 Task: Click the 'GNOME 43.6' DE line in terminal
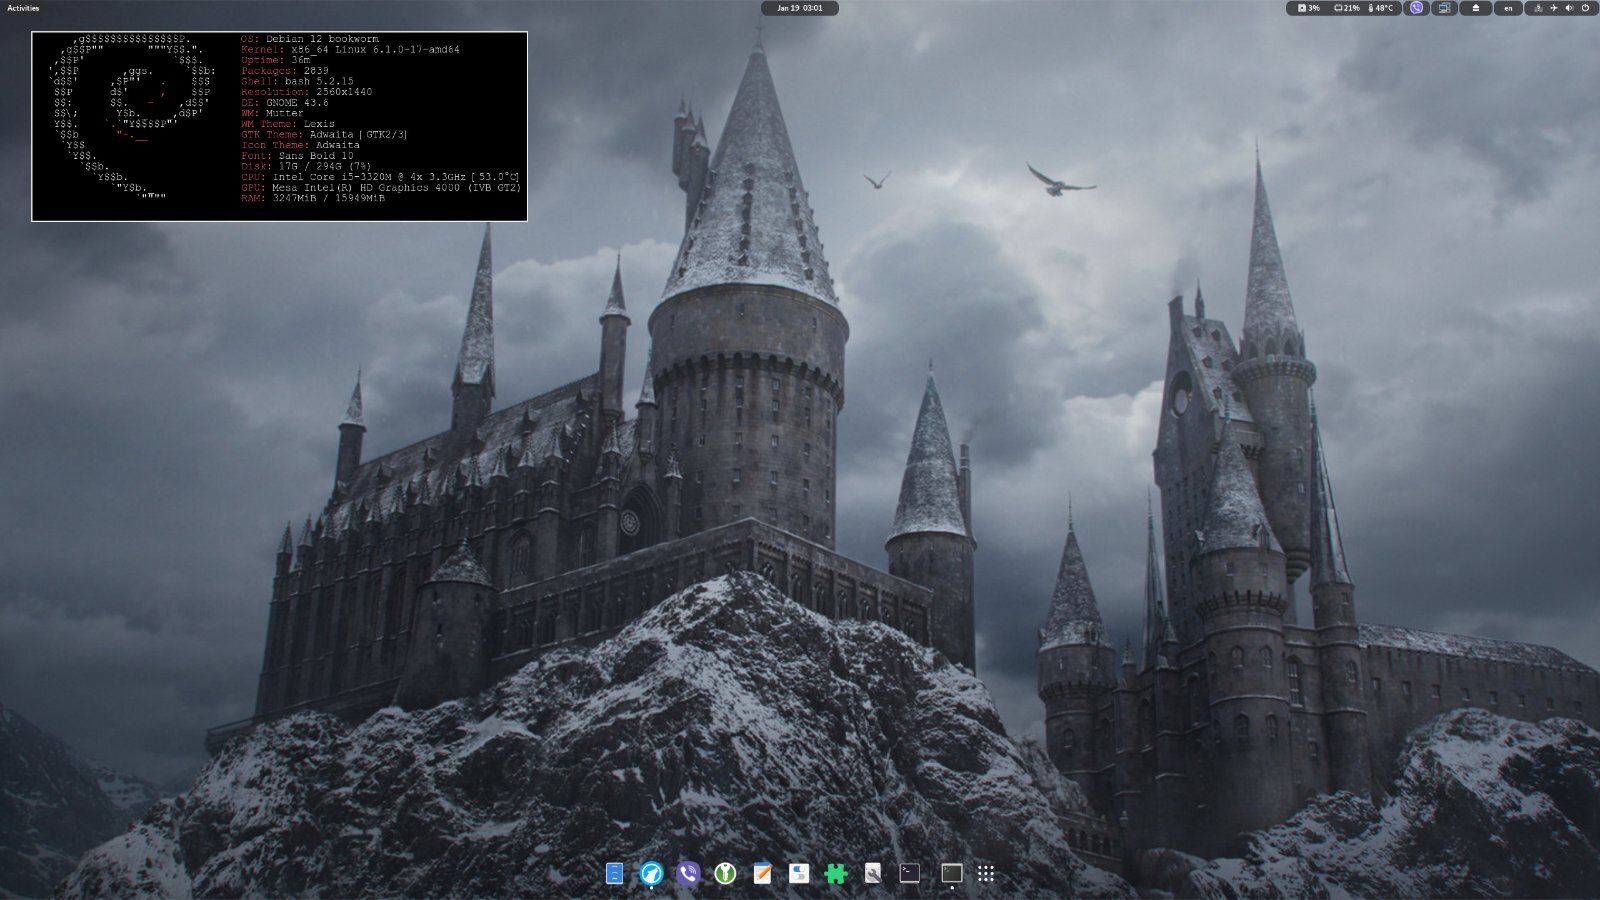tap(285, 102)
